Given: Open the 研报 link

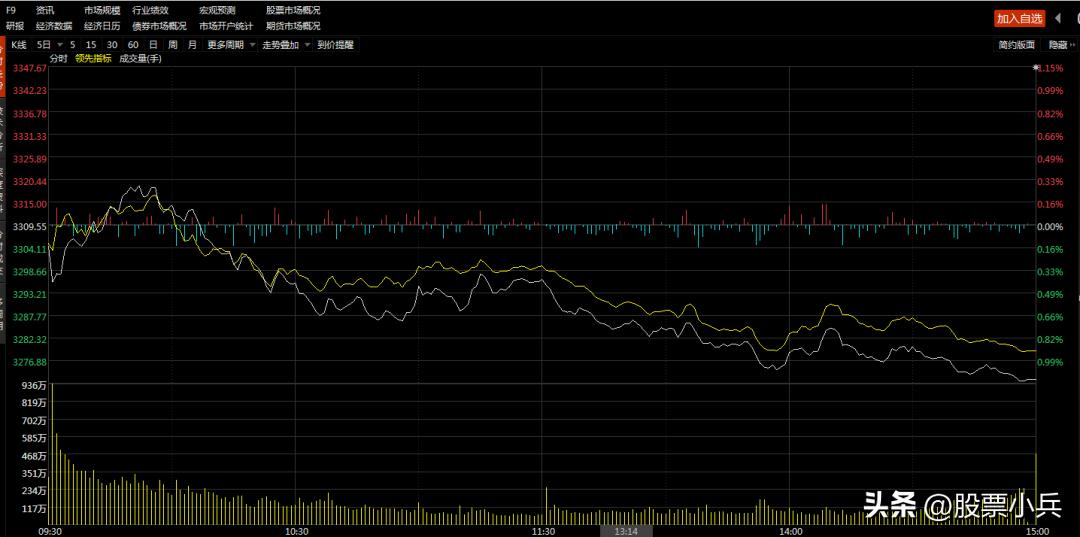Looking at the screenshot, I should 14,26.
